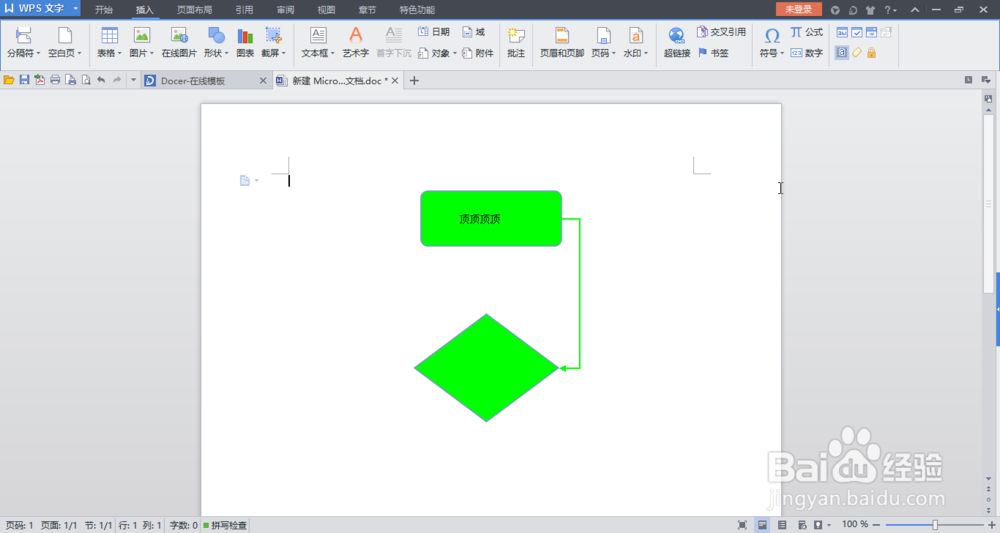Toggle the highlighted form field shading icon
Viewport: 1000px width, 533px height.
point(842,53)
